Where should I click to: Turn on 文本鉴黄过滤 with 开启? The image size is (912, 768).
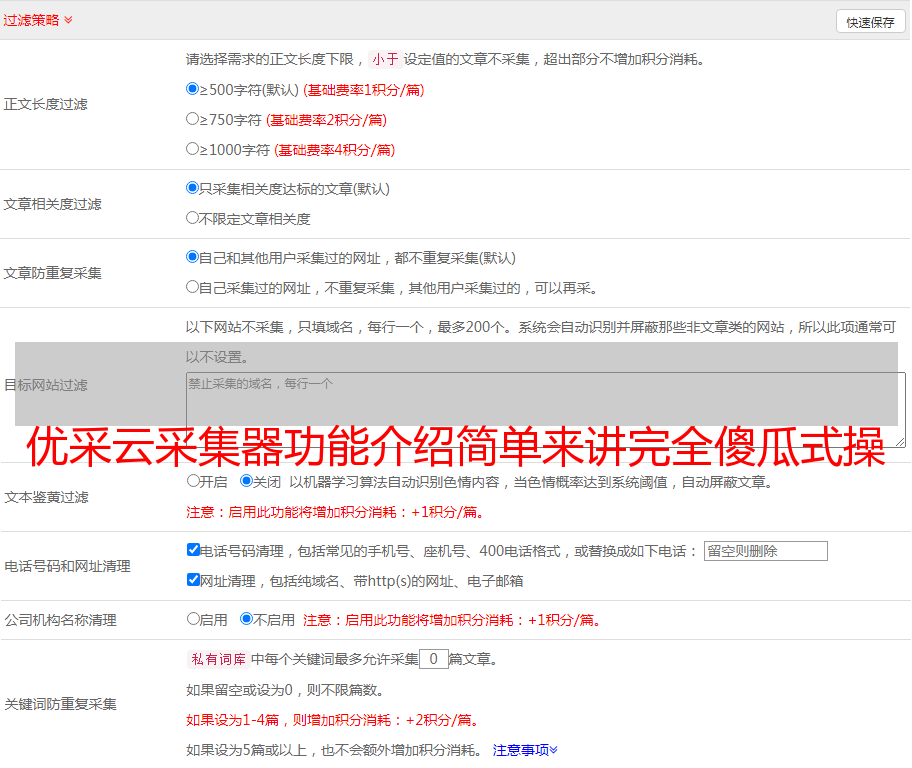(x=194, y=481)
